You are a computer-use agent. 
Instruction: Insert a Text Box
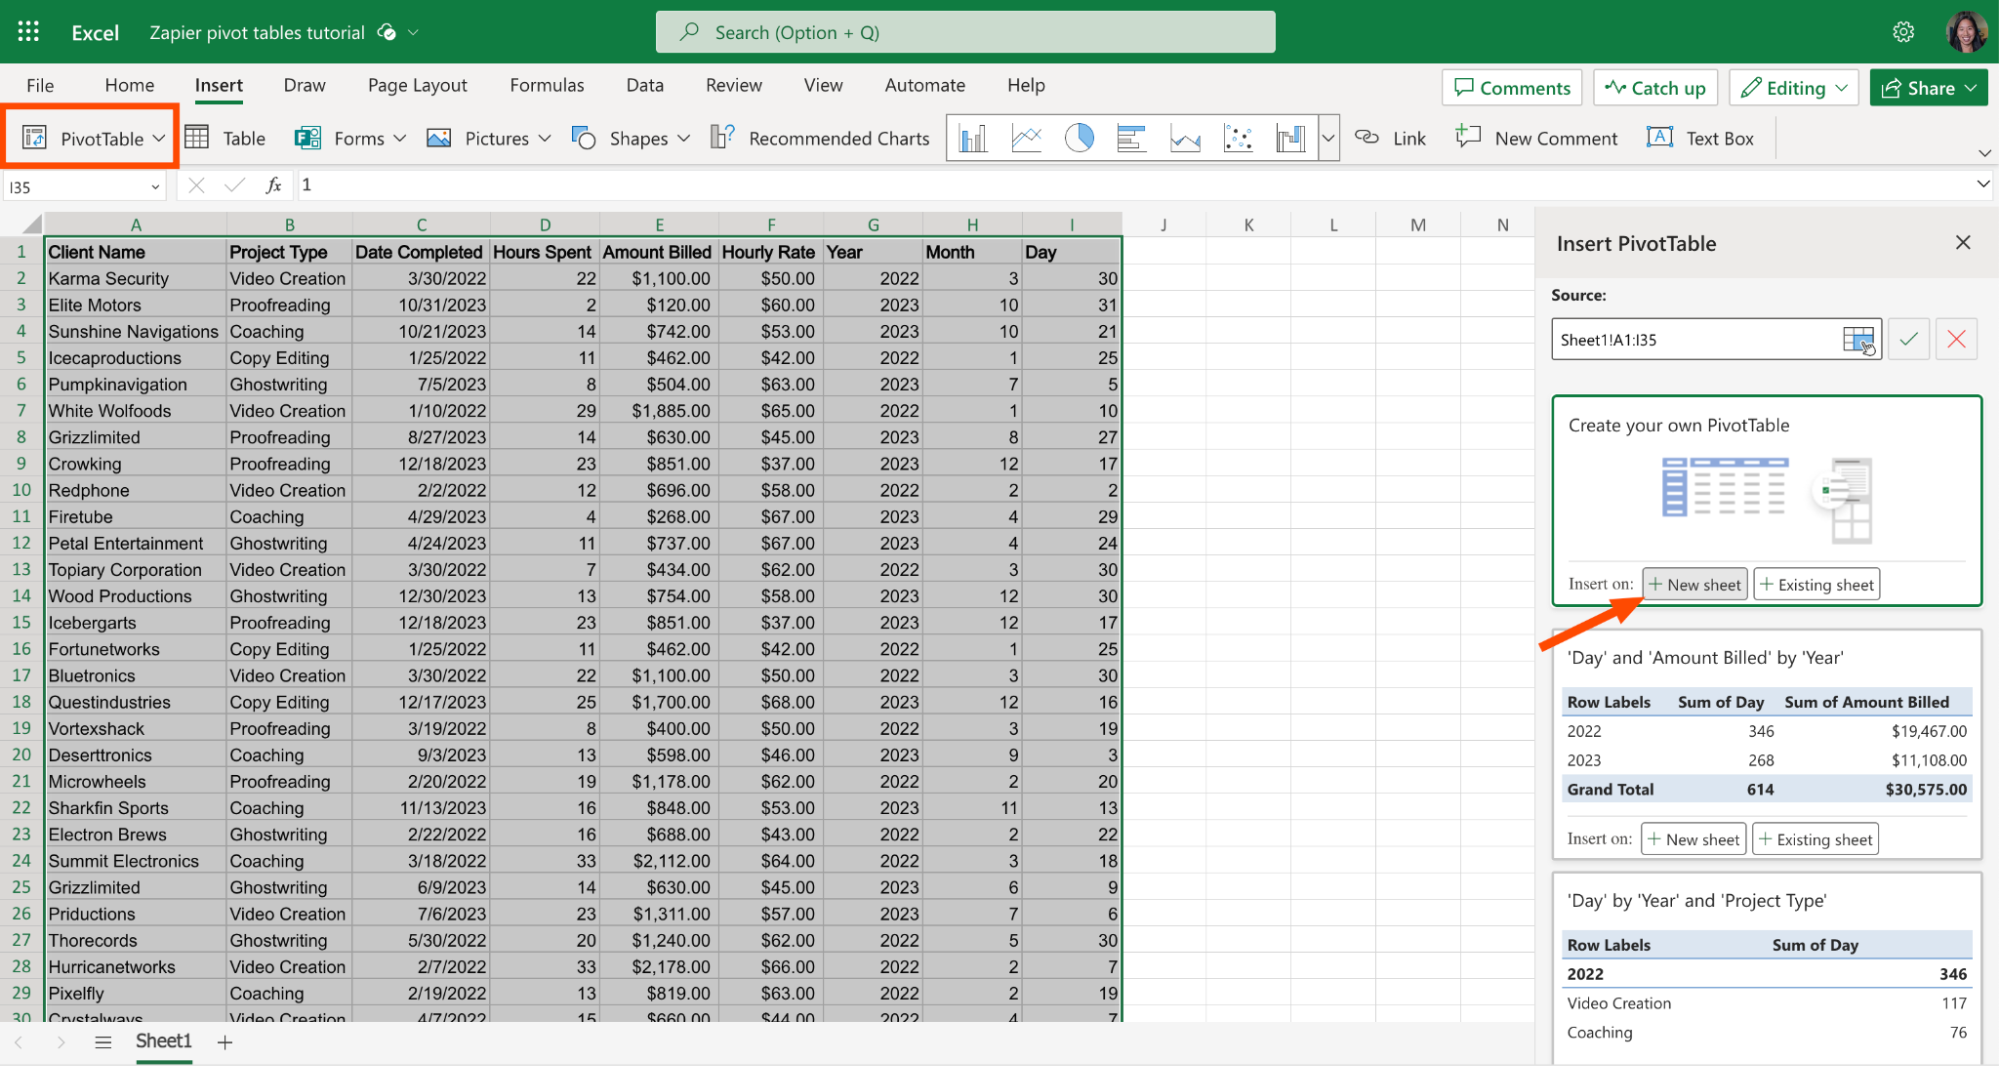[1700, 138]
